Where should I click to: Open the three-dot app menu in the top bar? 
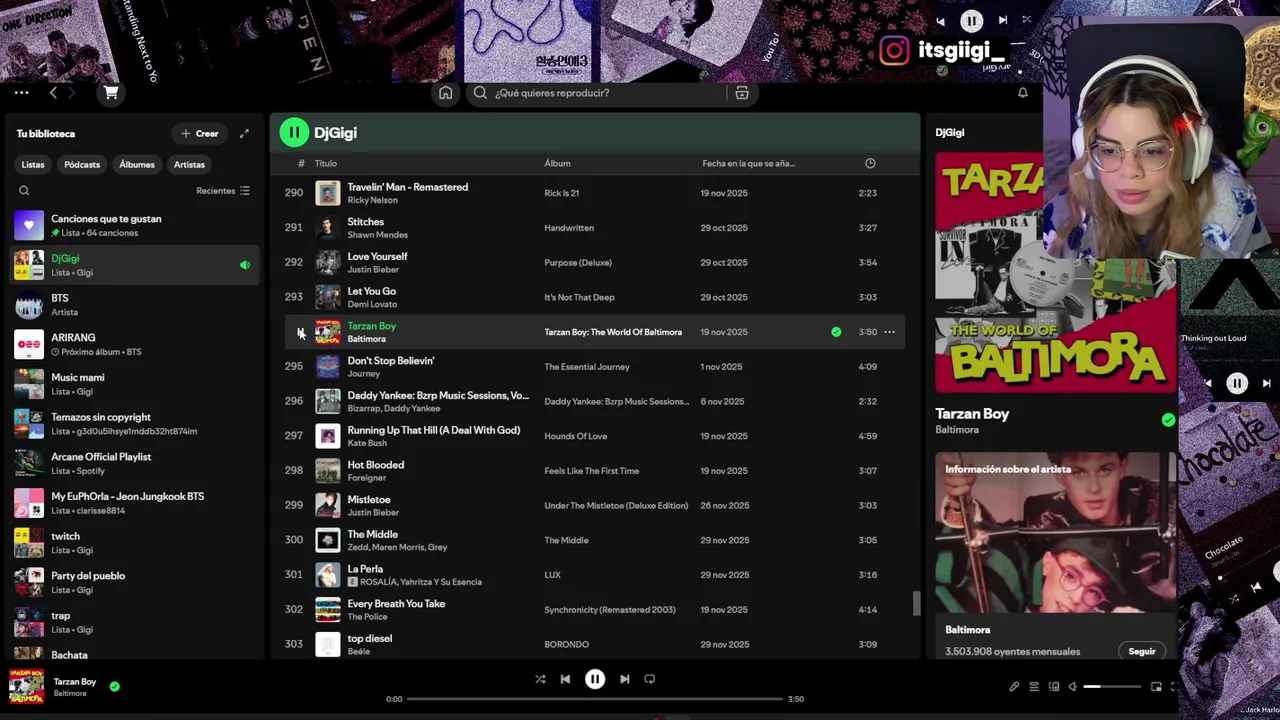coord(21,93)
